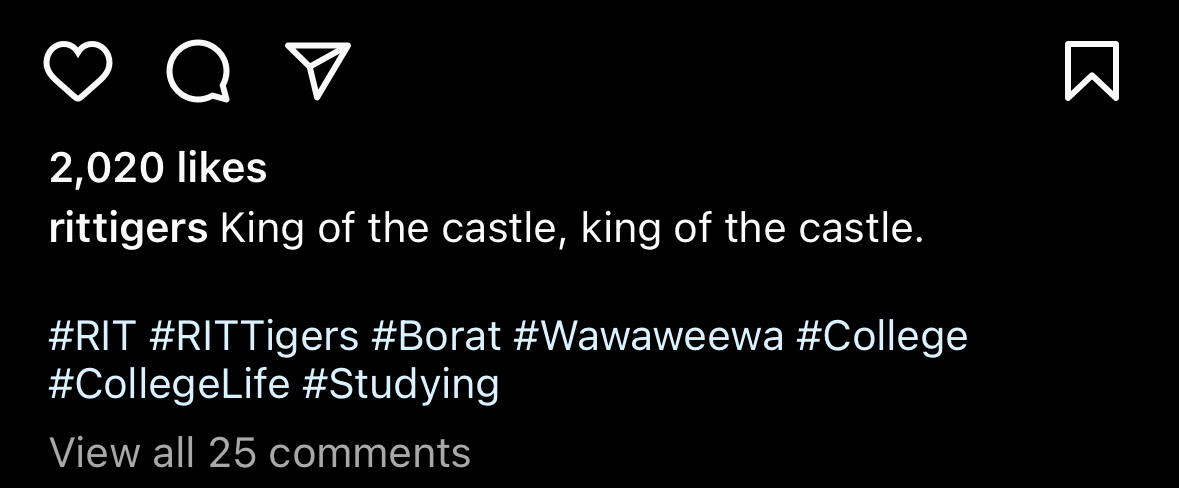The image size is (1179, 488).
Task: View all 25 comments
Action: [x=260, y=452]
